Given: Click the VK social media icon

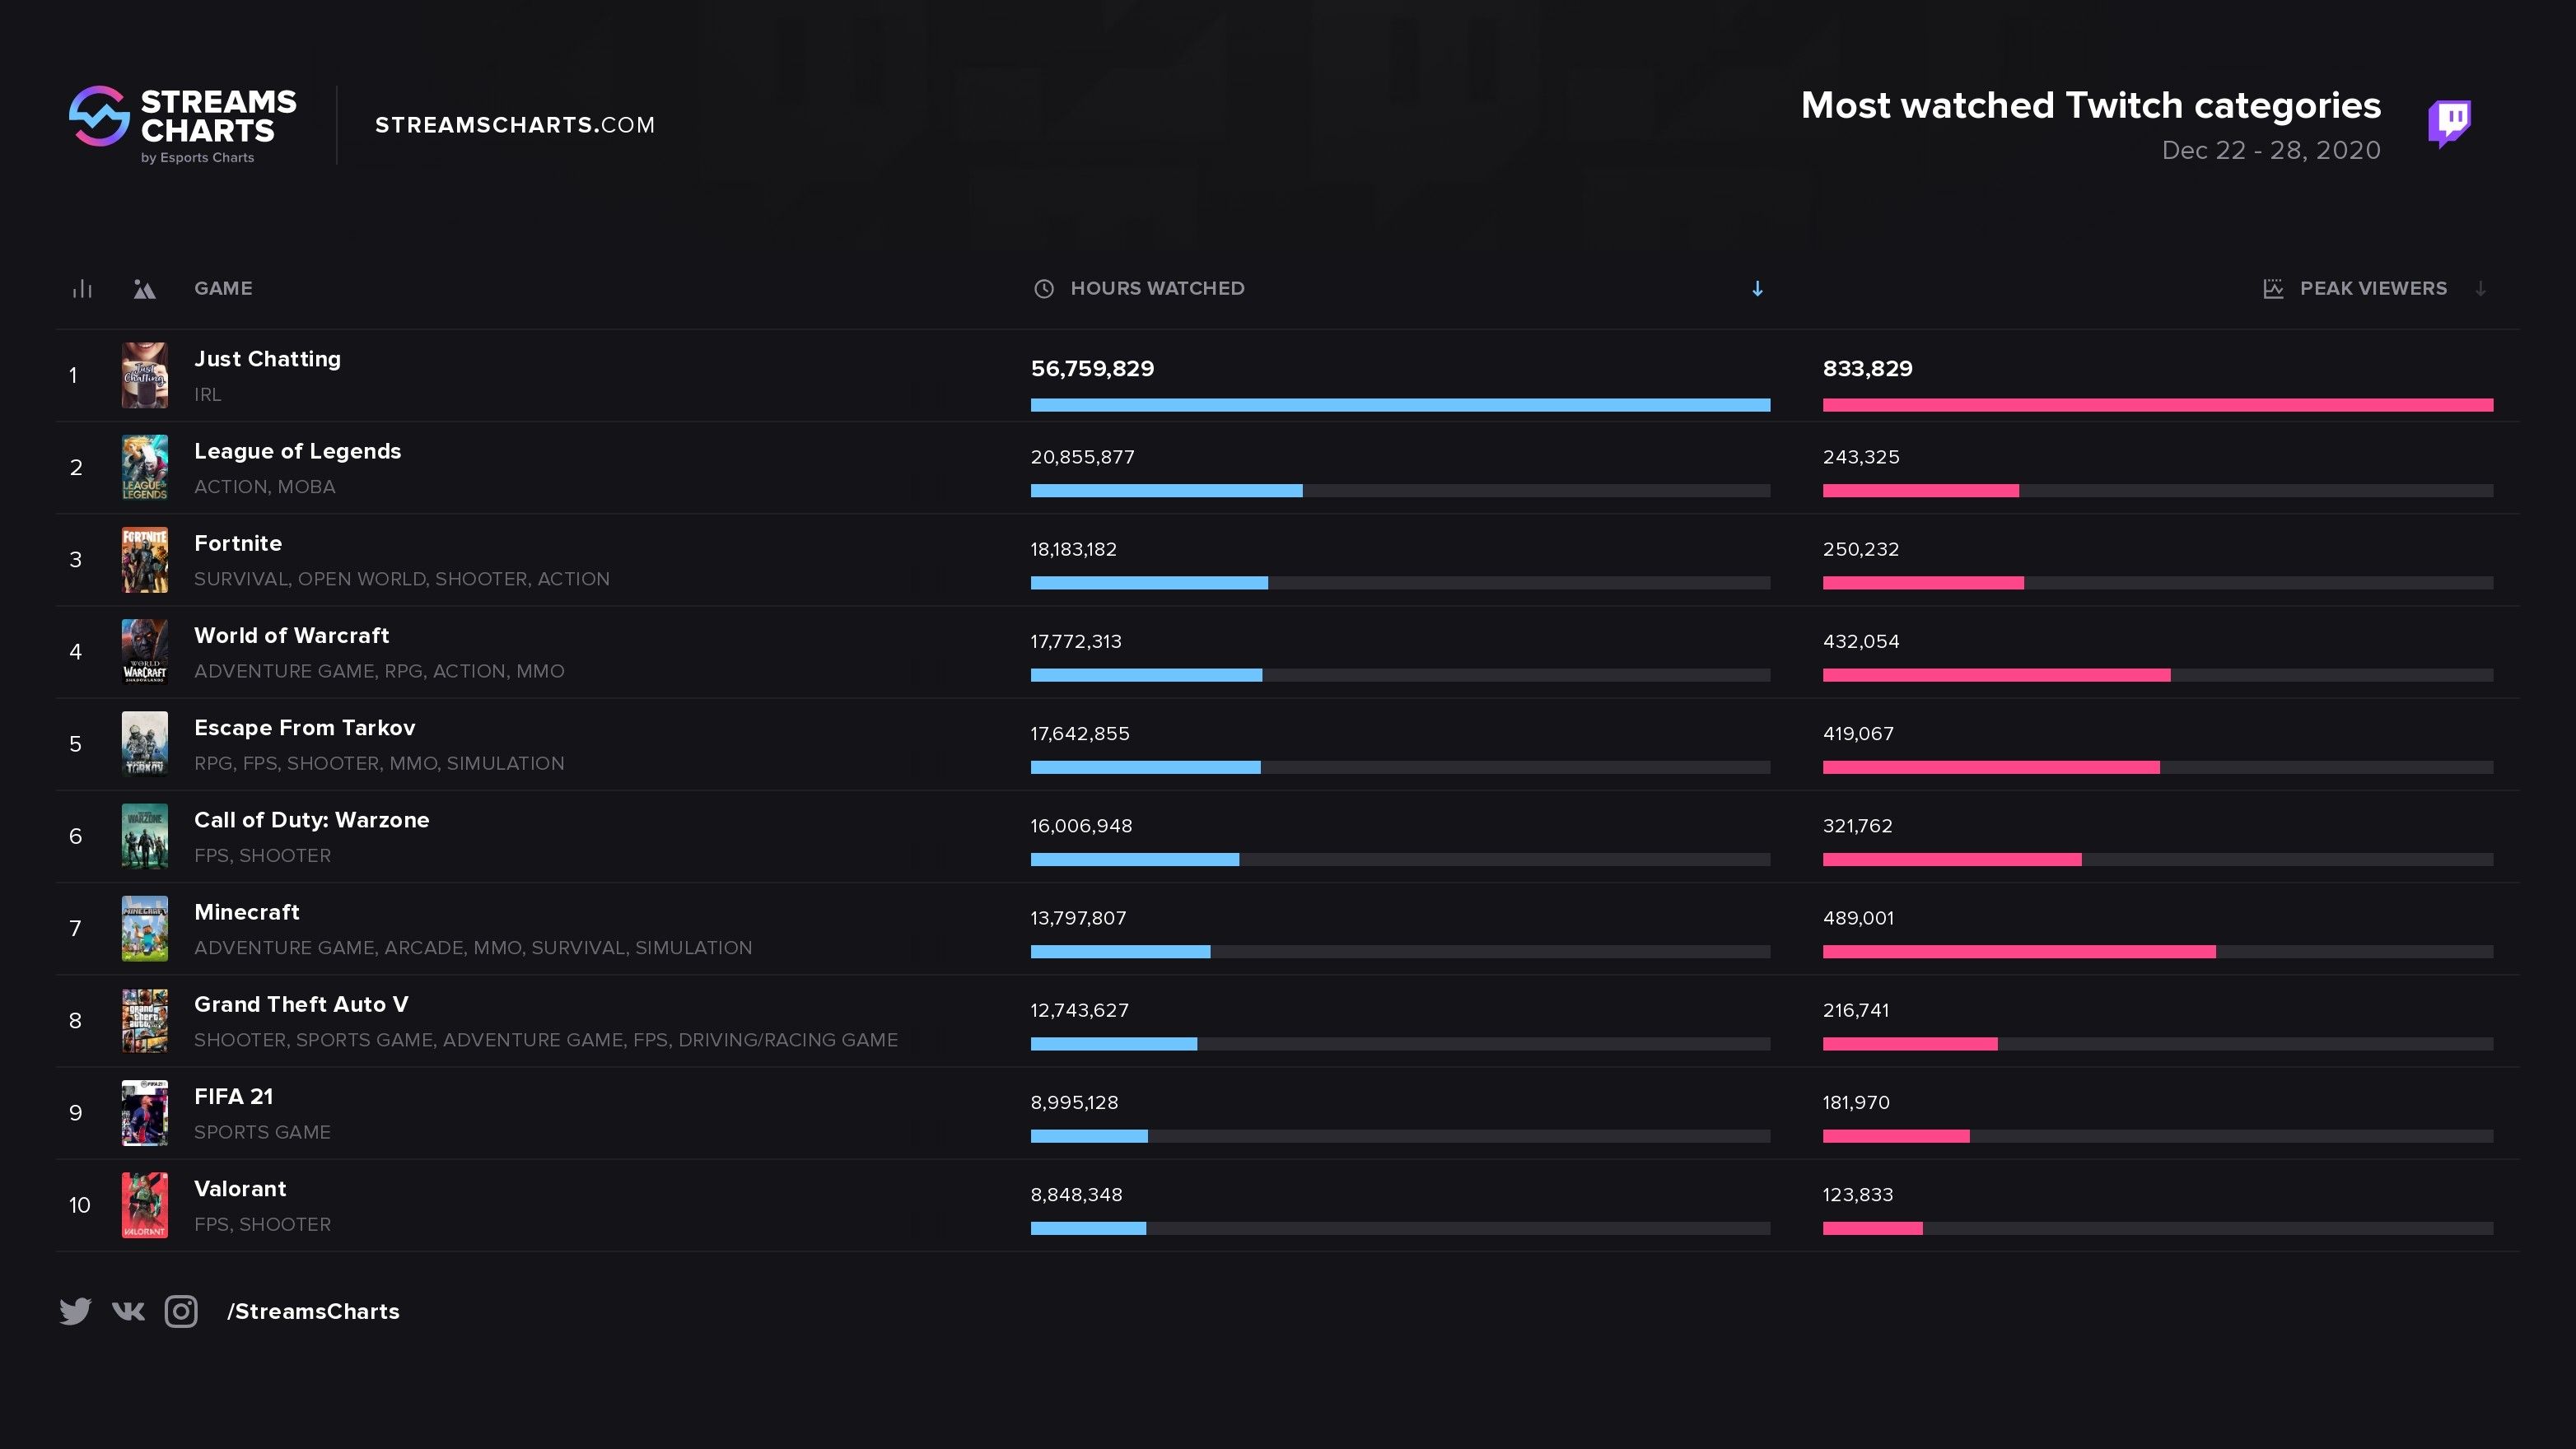Looking at the screenshot, I should click(x=128, y=1311).
